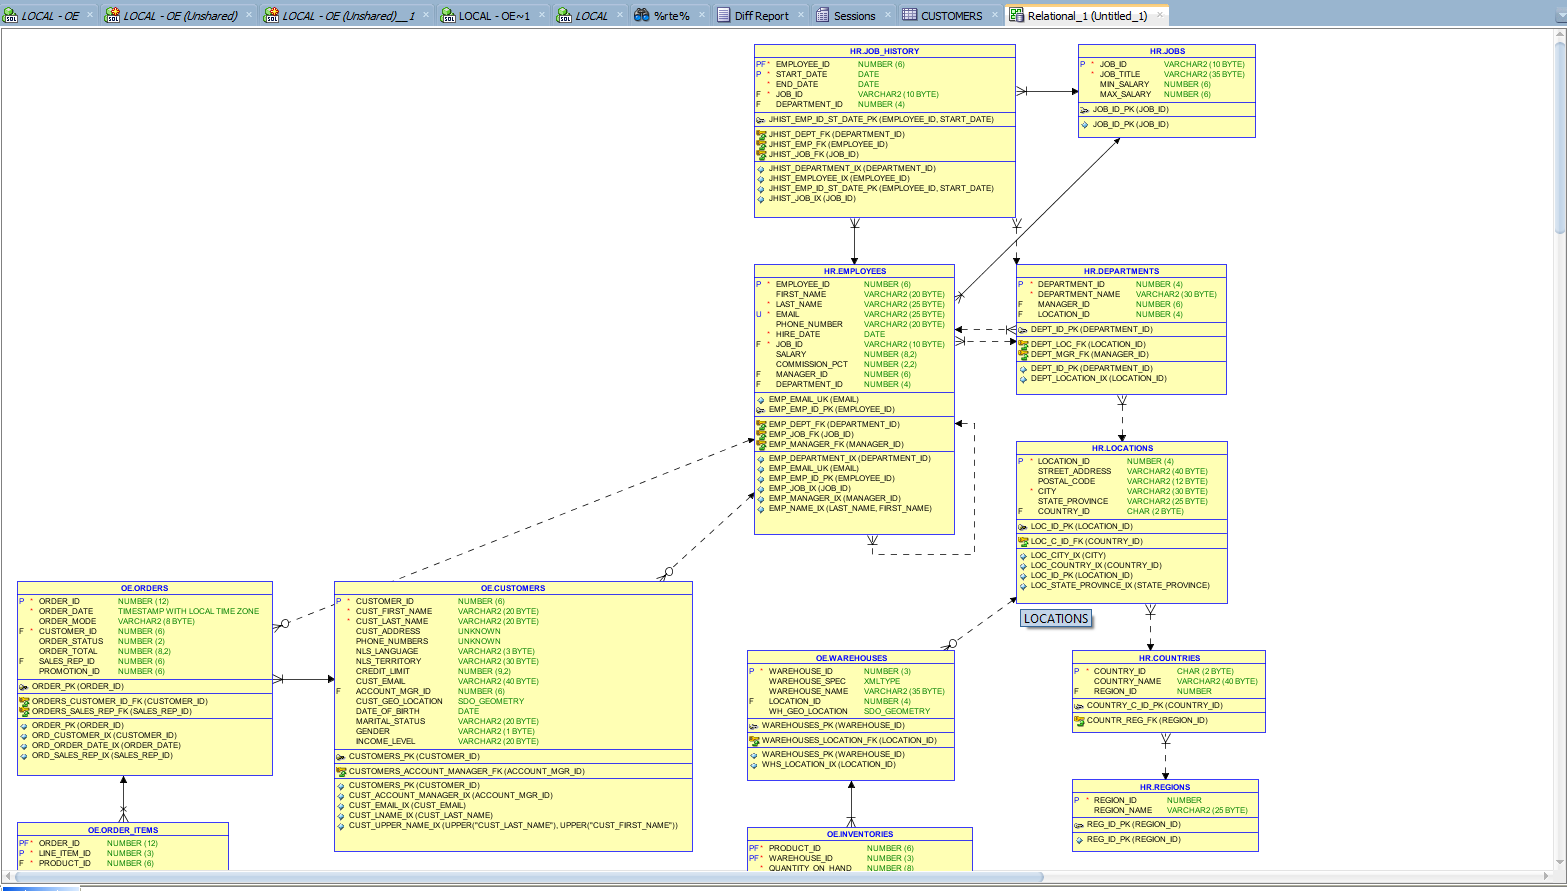Select the OE.CUSTOMERS table title bar
The image size is (1567, 891).
pos(513,588)
